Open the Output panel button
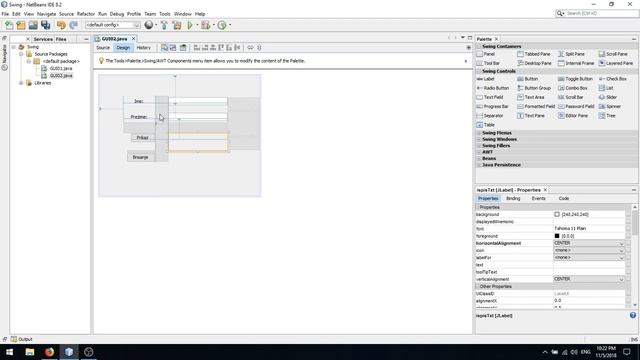Viewport: 640px width, 360px height. pyautogui.click(x=22, y=339)
